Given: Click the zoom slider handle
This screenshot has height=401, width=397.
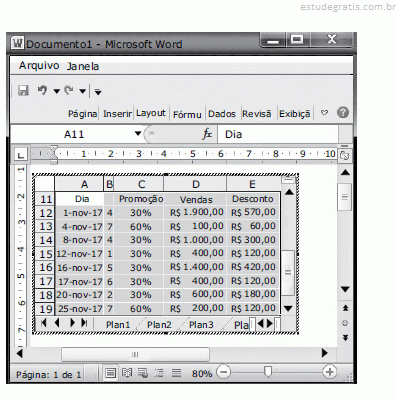Looking at the screenshot, I should [x=268, y=371].
